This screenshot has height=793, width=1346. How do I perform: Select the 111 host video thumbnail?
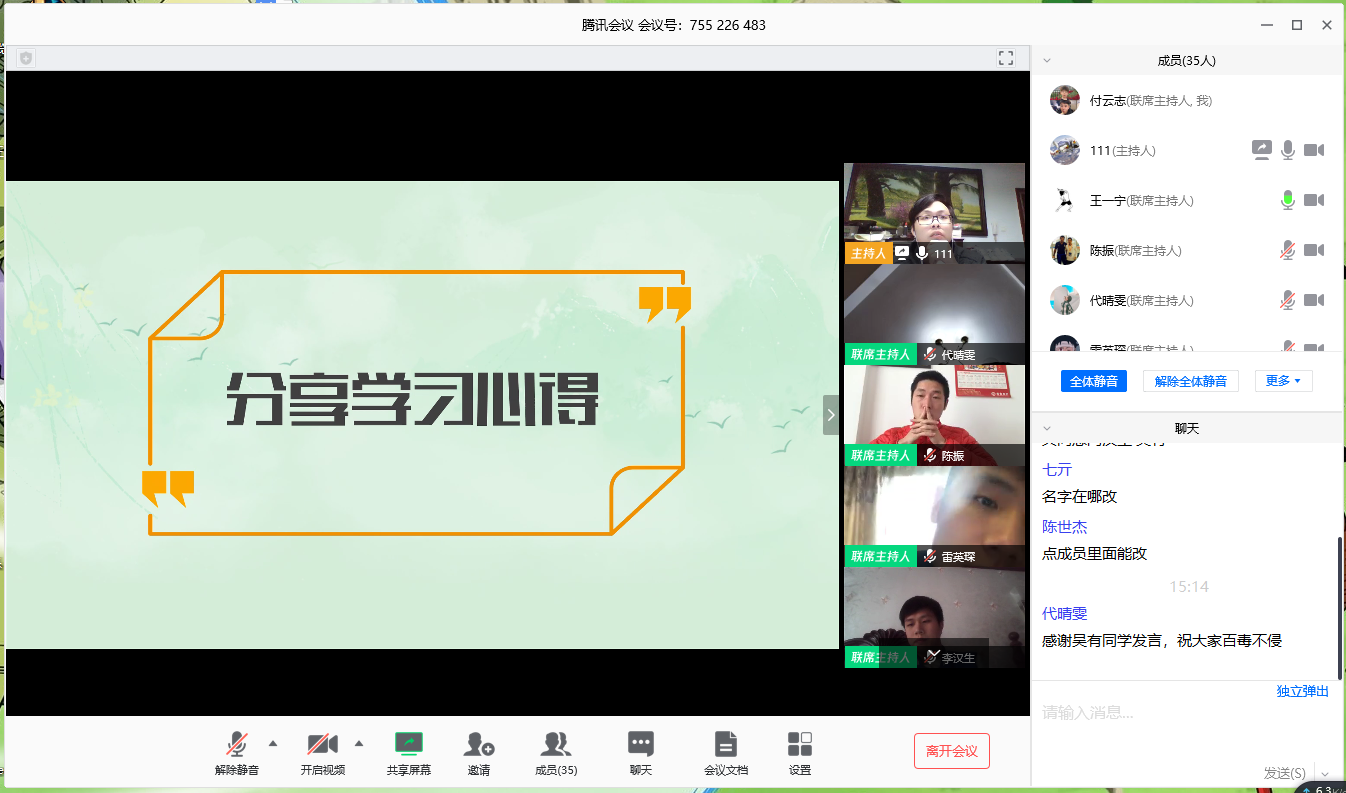tap(934, 213)
